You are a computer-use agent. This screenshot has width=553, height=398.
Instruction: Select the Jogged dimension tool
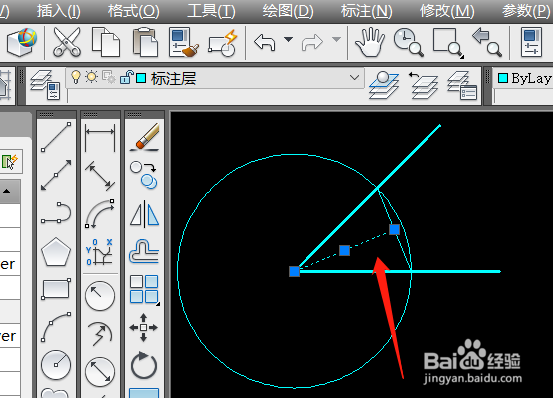click(100, 333)
